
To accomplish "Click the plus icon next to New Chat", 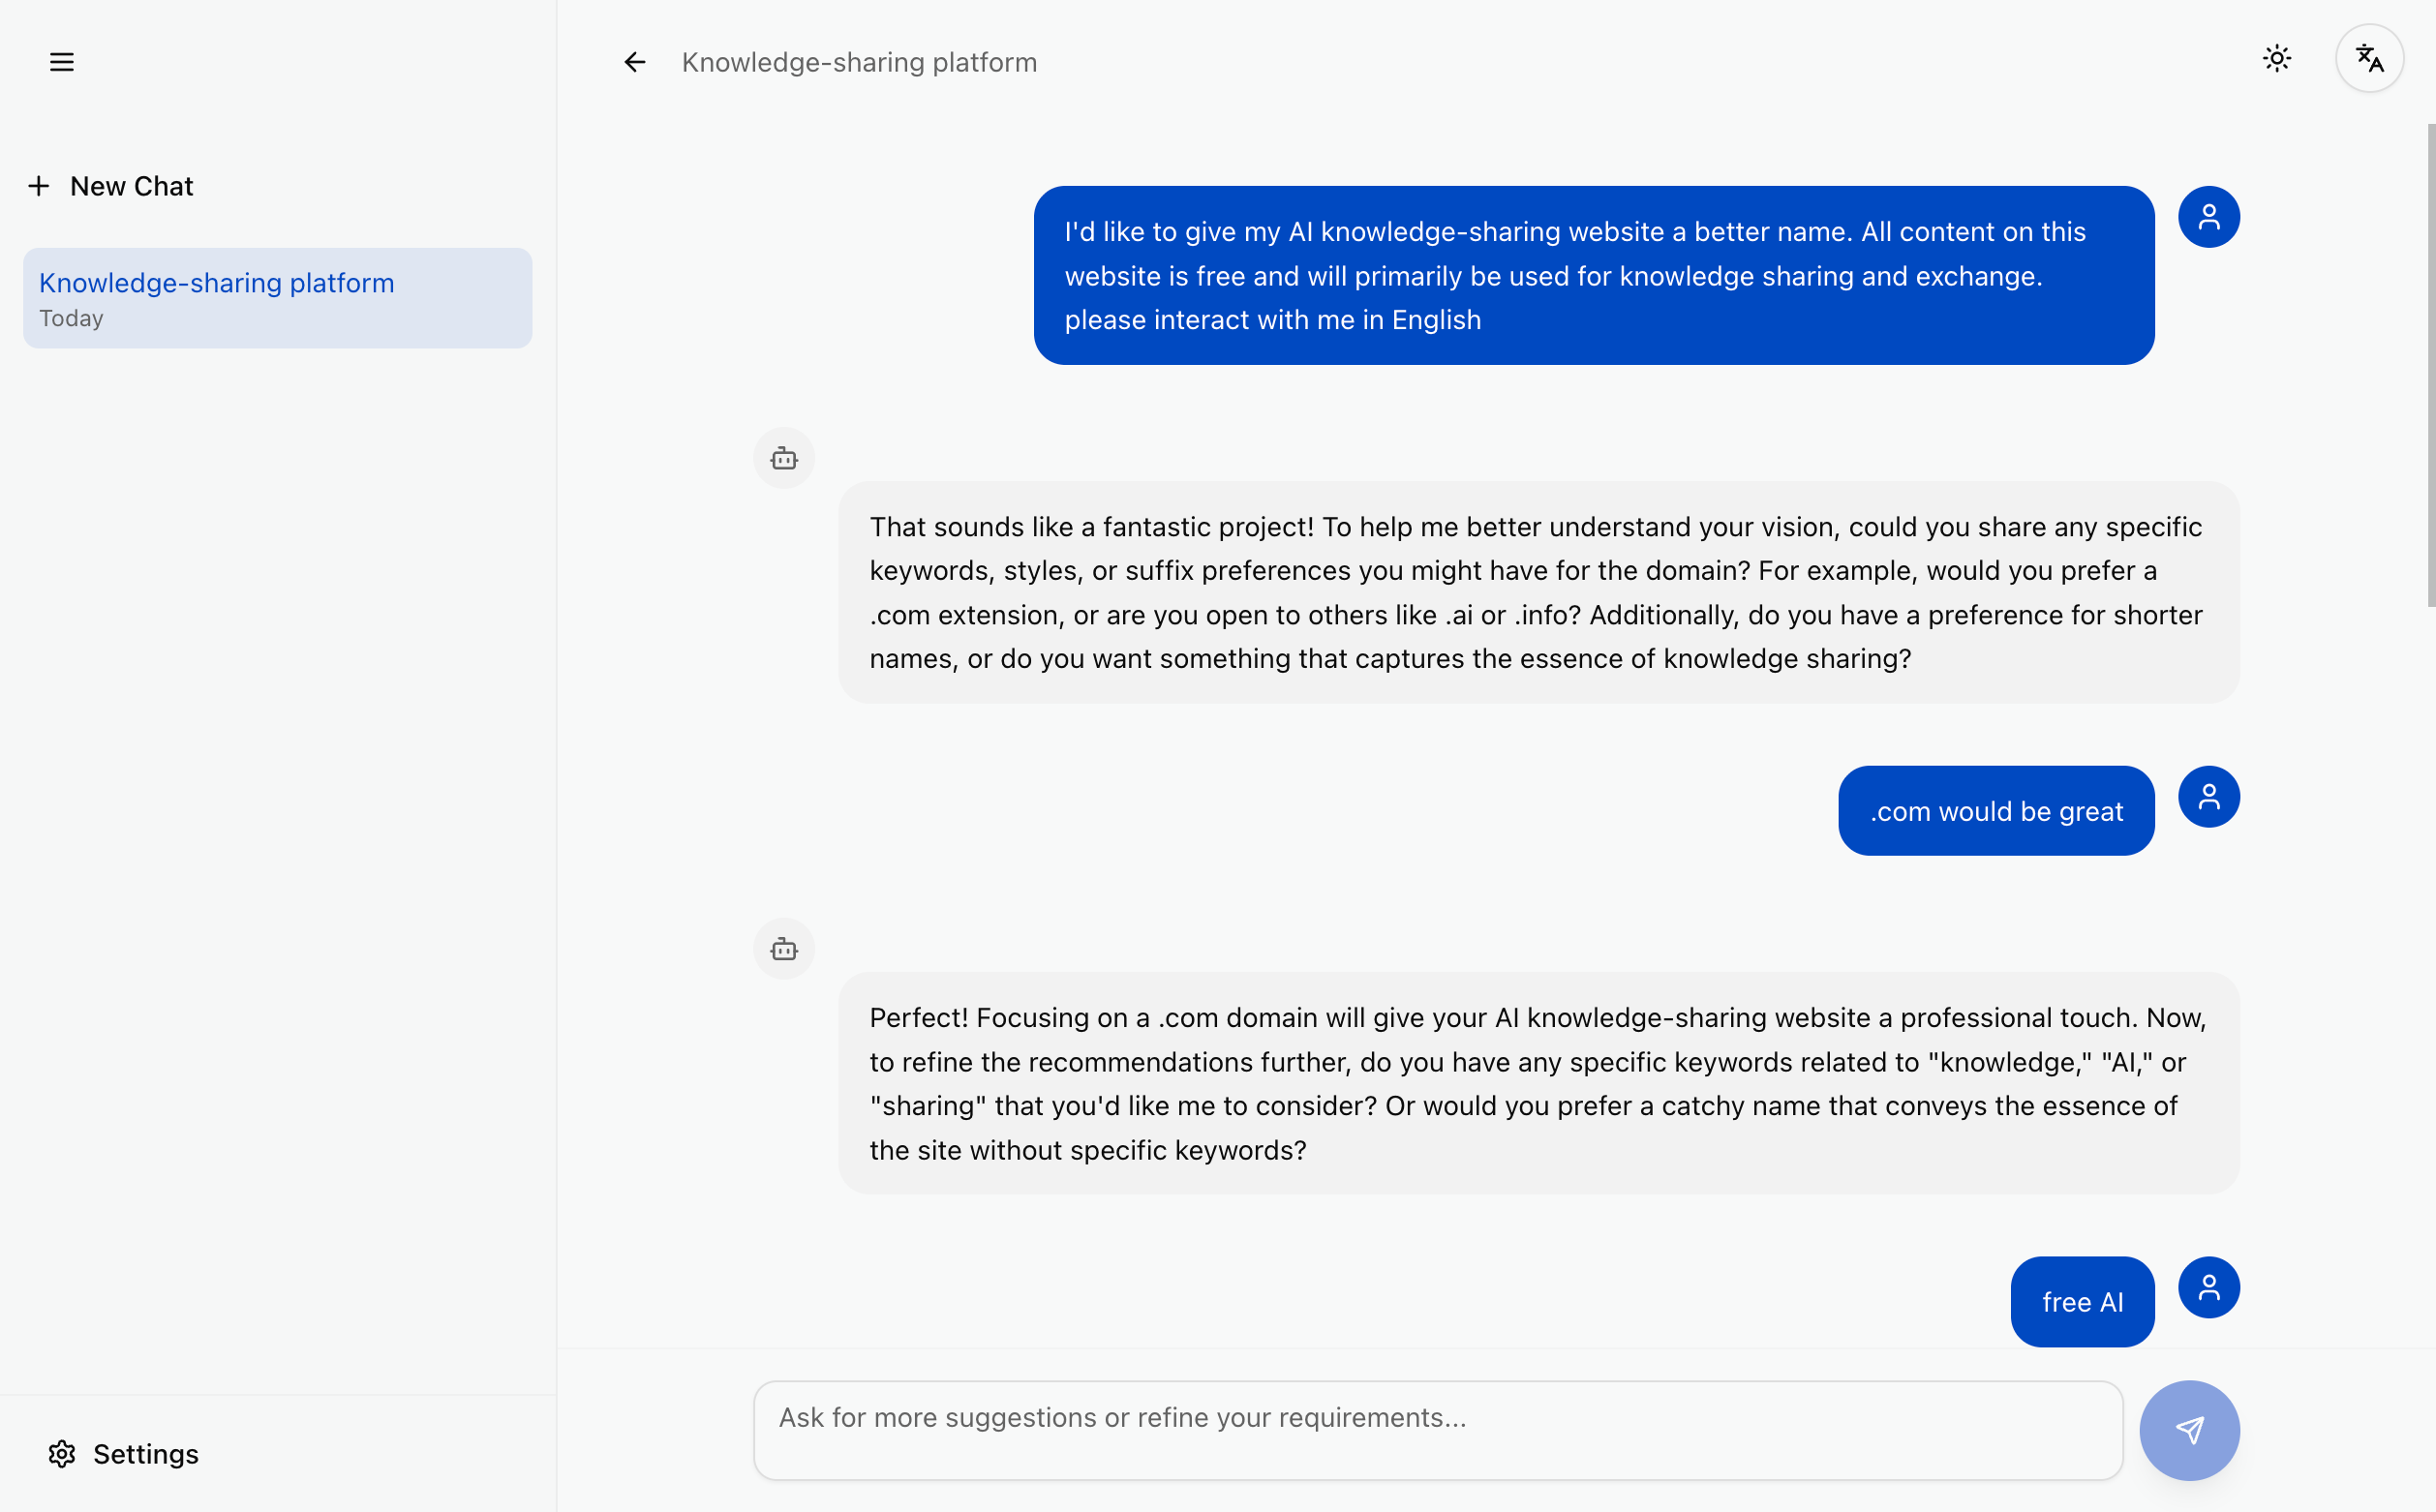I will coord(40,185).
